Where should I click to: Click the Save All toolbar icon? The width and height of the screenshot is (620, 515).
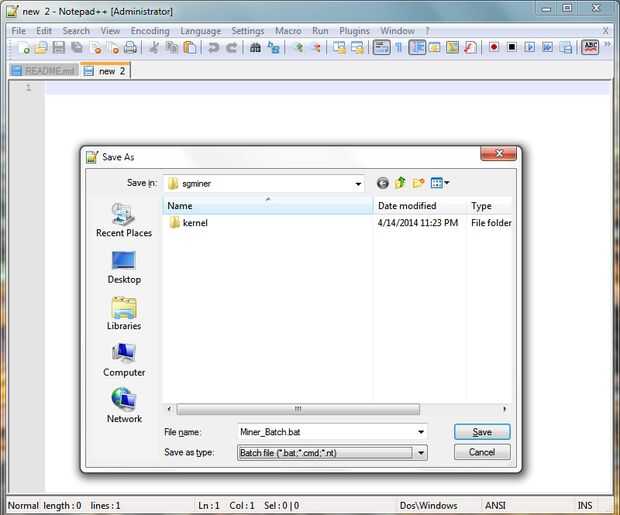point(77,48)
